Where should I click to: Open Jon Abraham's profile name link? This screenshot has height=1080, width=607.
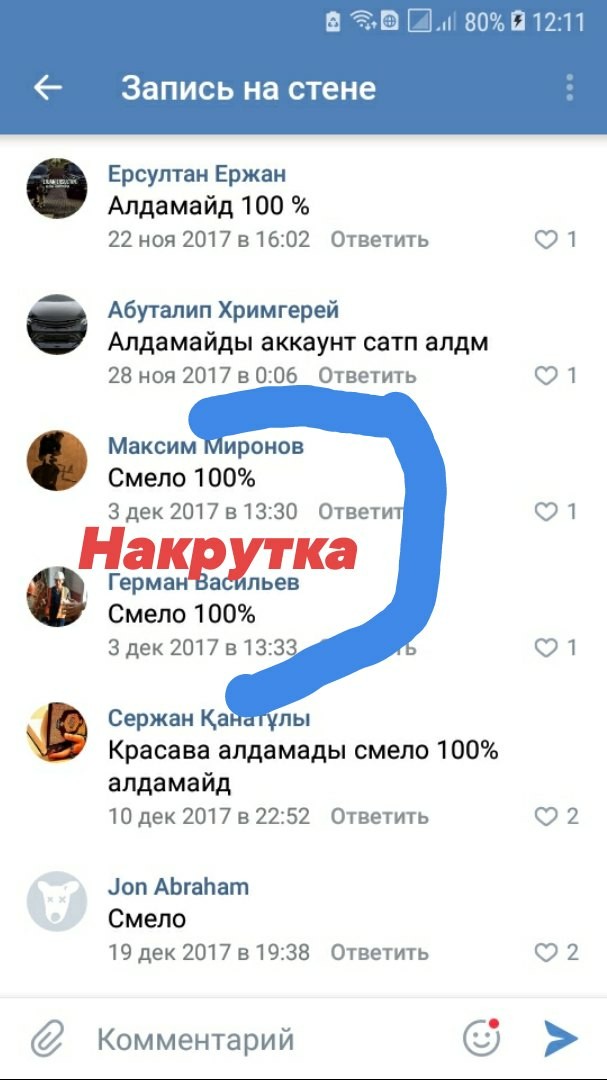tap(178, 886)
